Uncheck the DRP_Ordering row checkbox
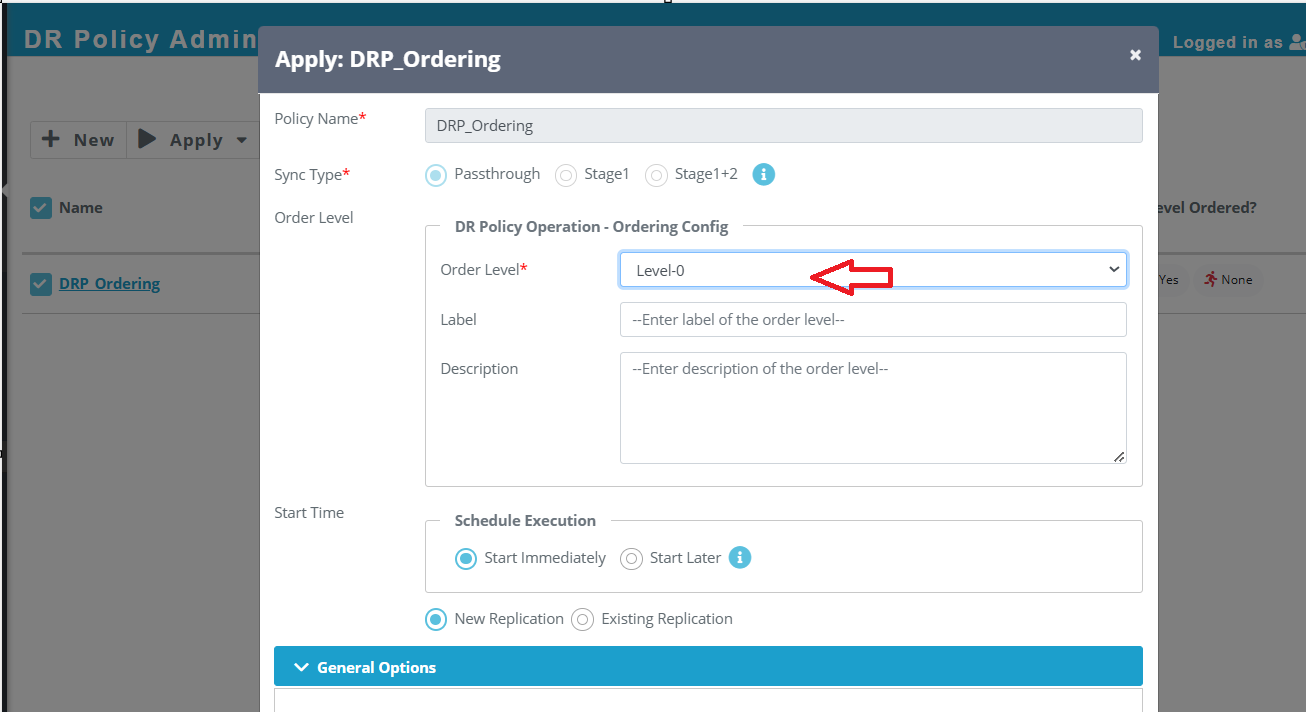This screenshot has width=1306, height=712. [x=41, y=284]
